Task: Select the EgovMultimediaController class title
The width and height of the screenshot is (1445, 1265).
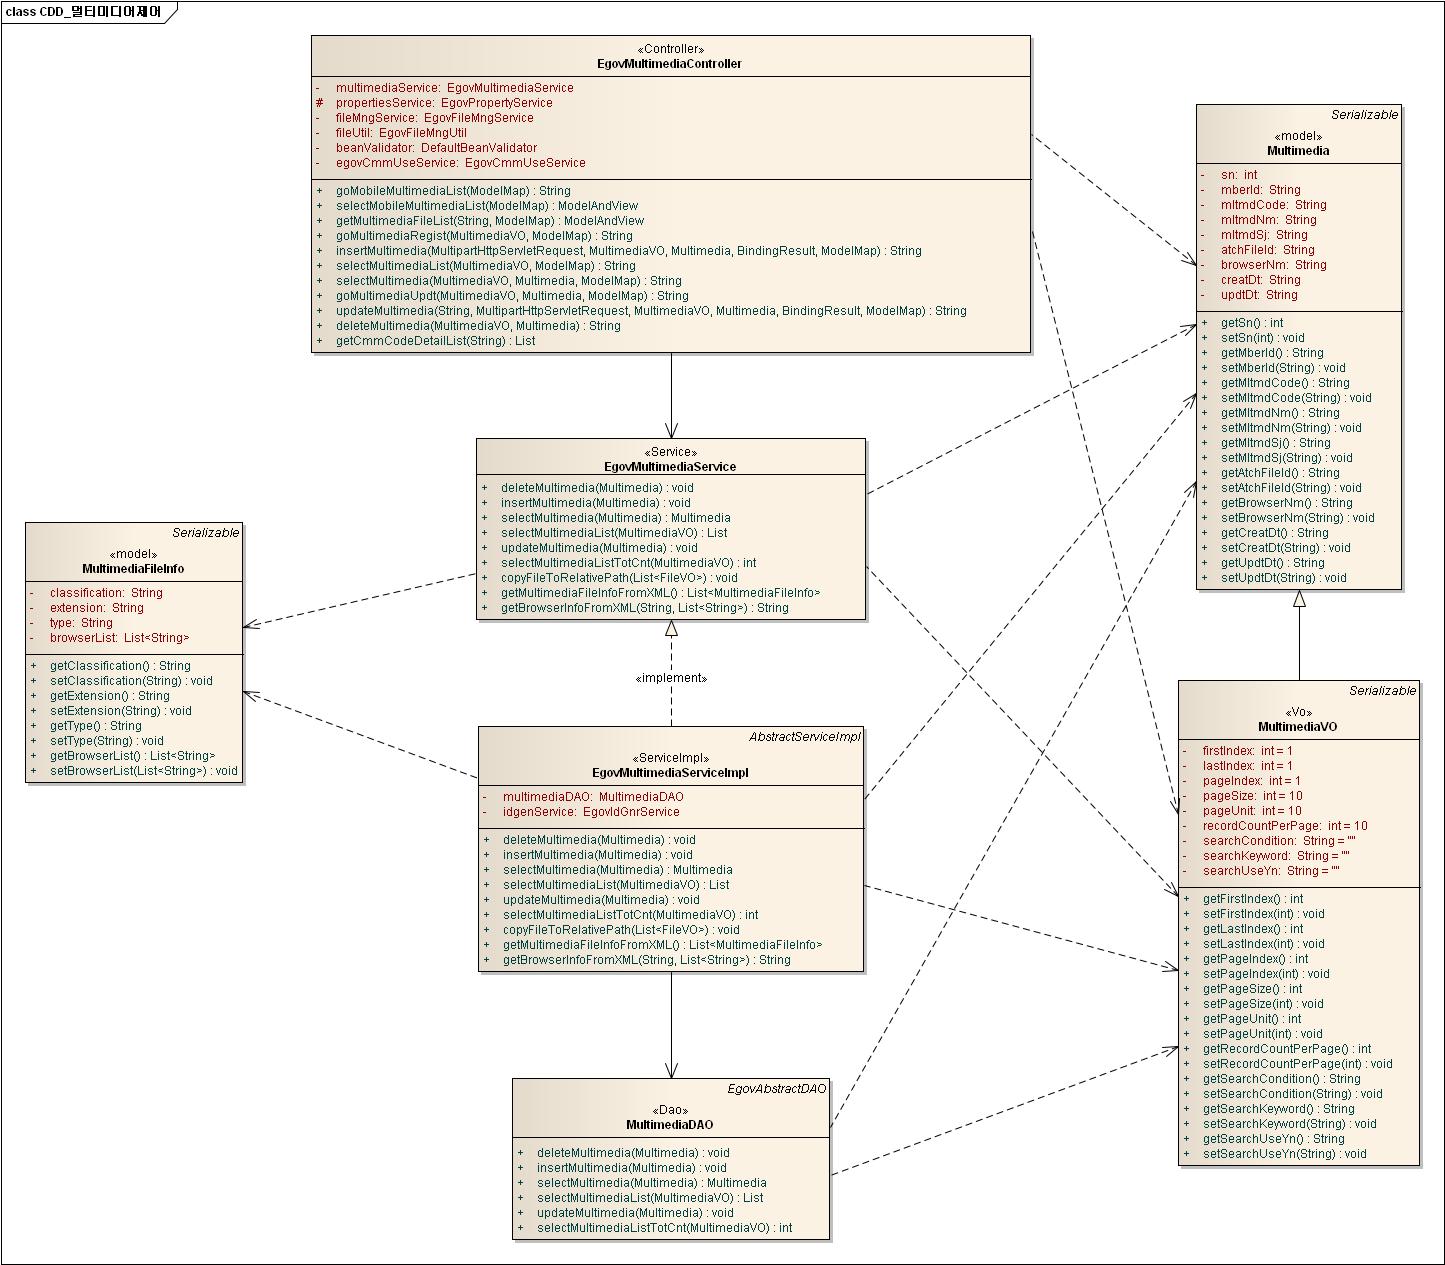Action: click(x=669, y=64)
